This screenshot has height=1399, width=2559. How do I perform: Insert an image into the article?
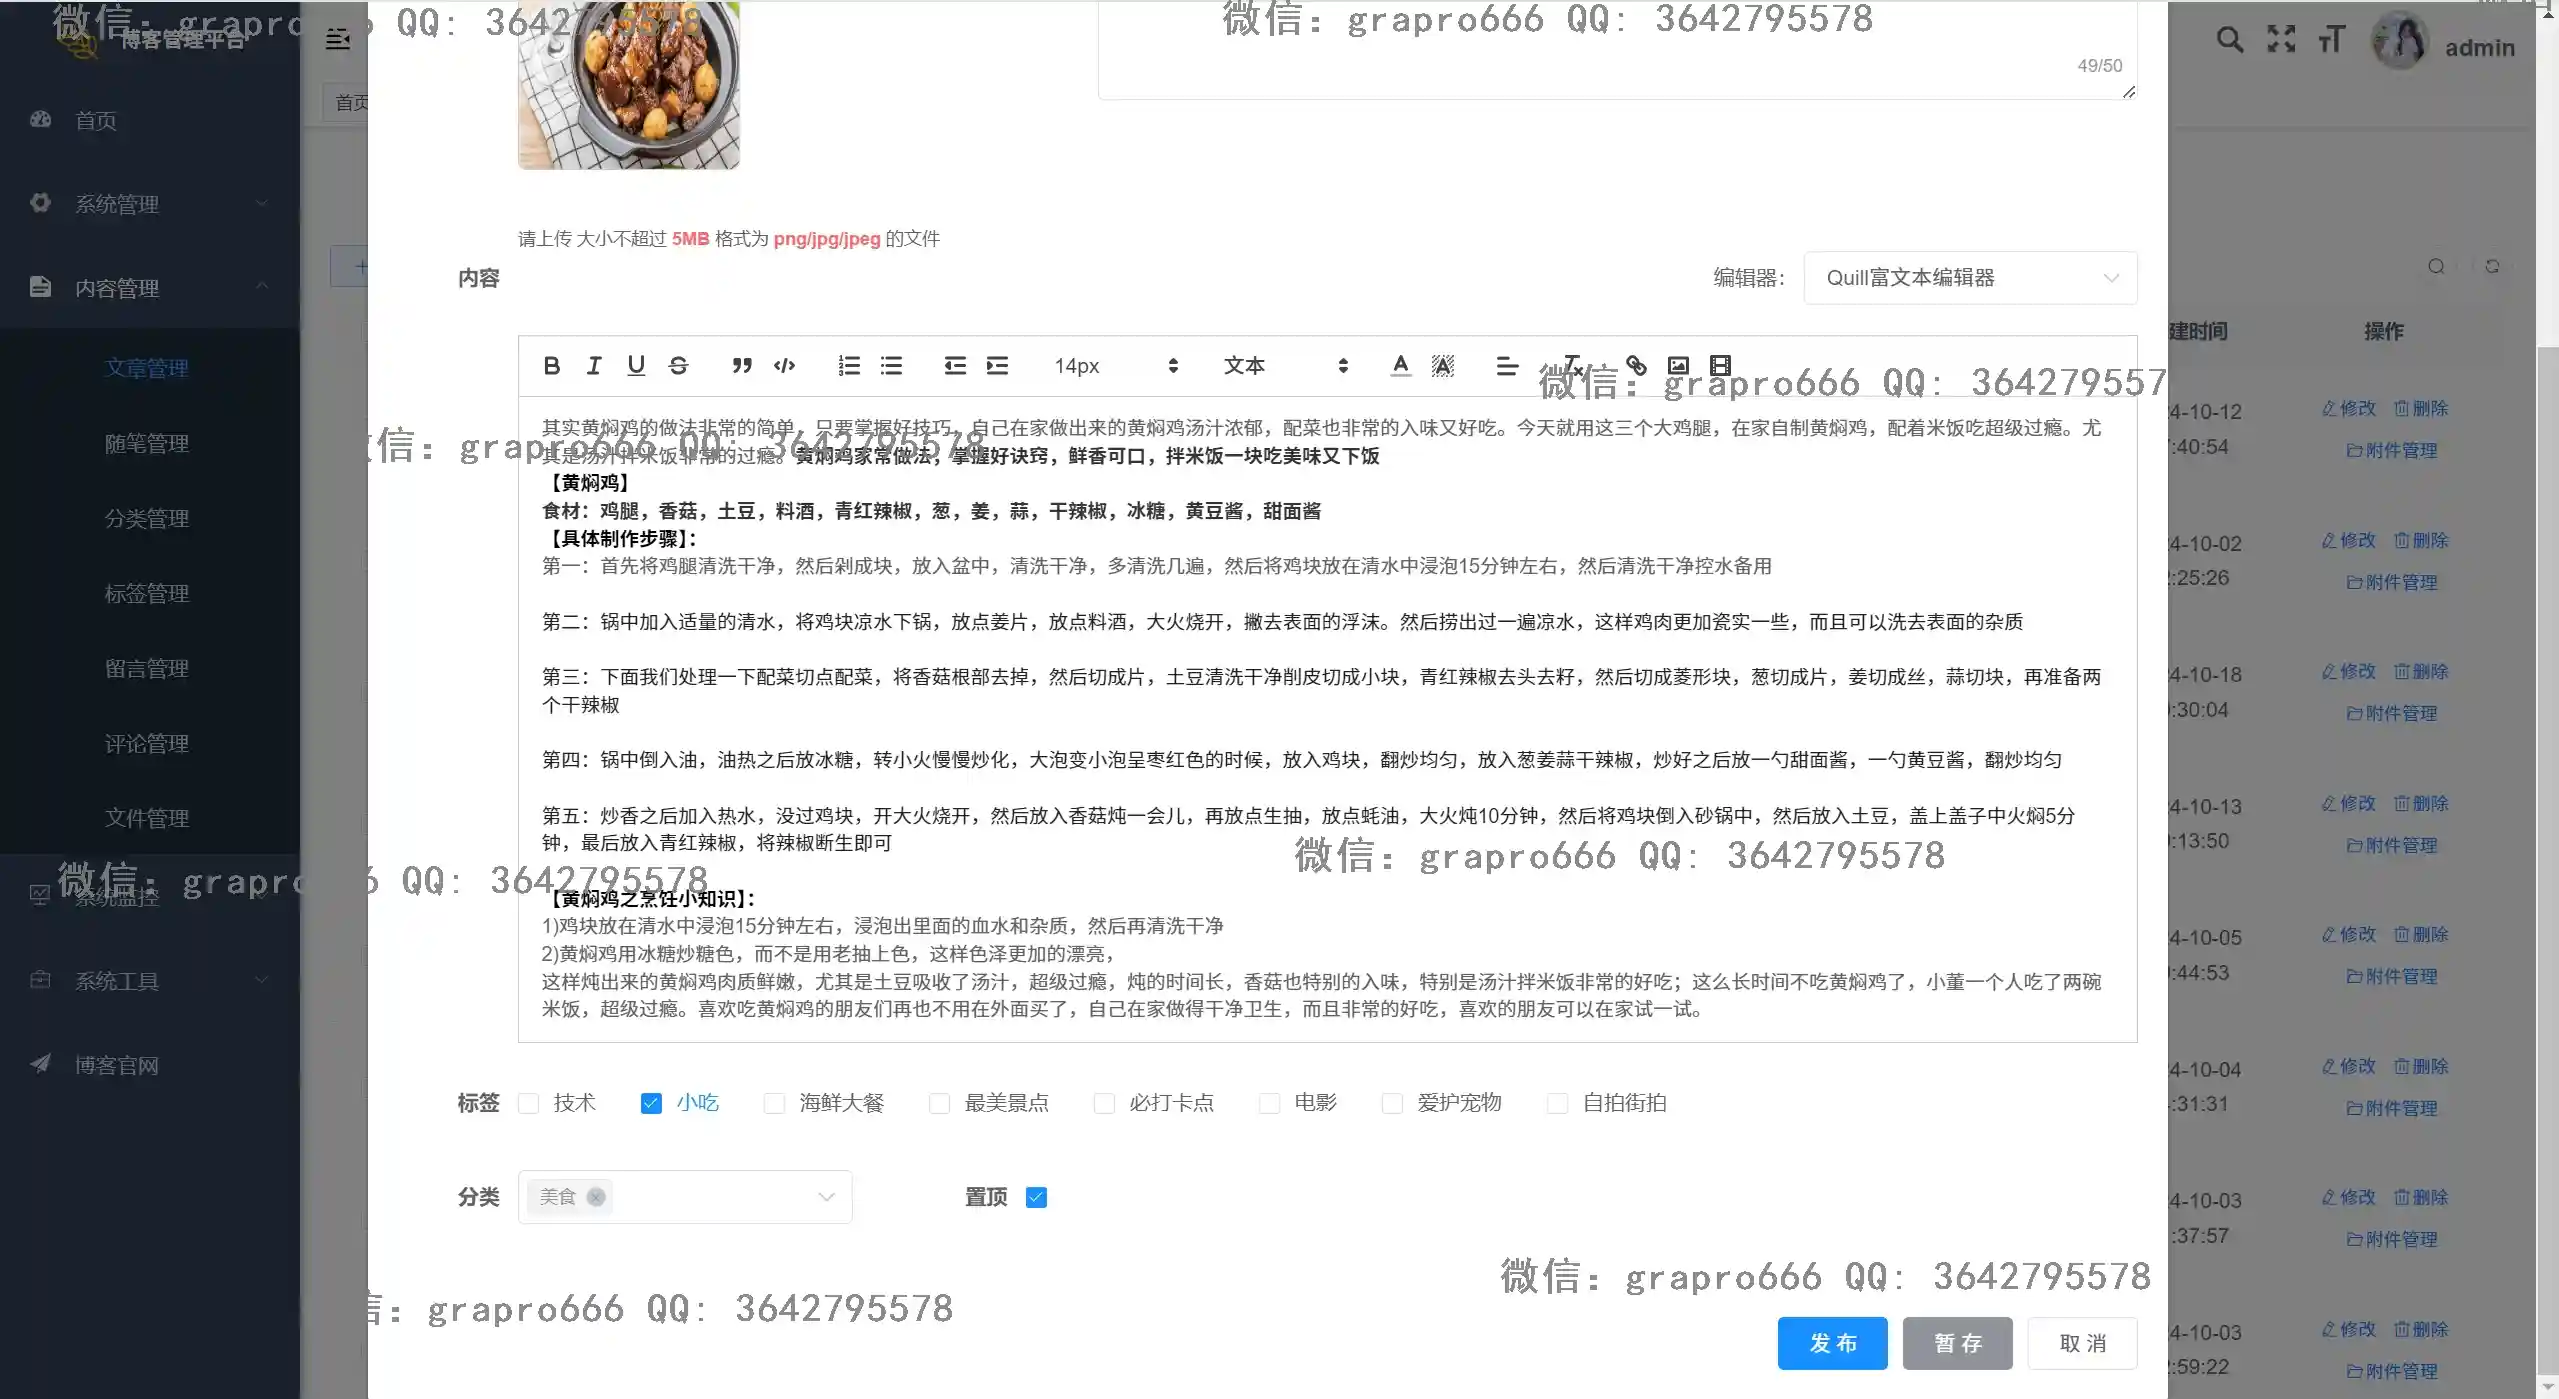click(x=1678, y=365)
